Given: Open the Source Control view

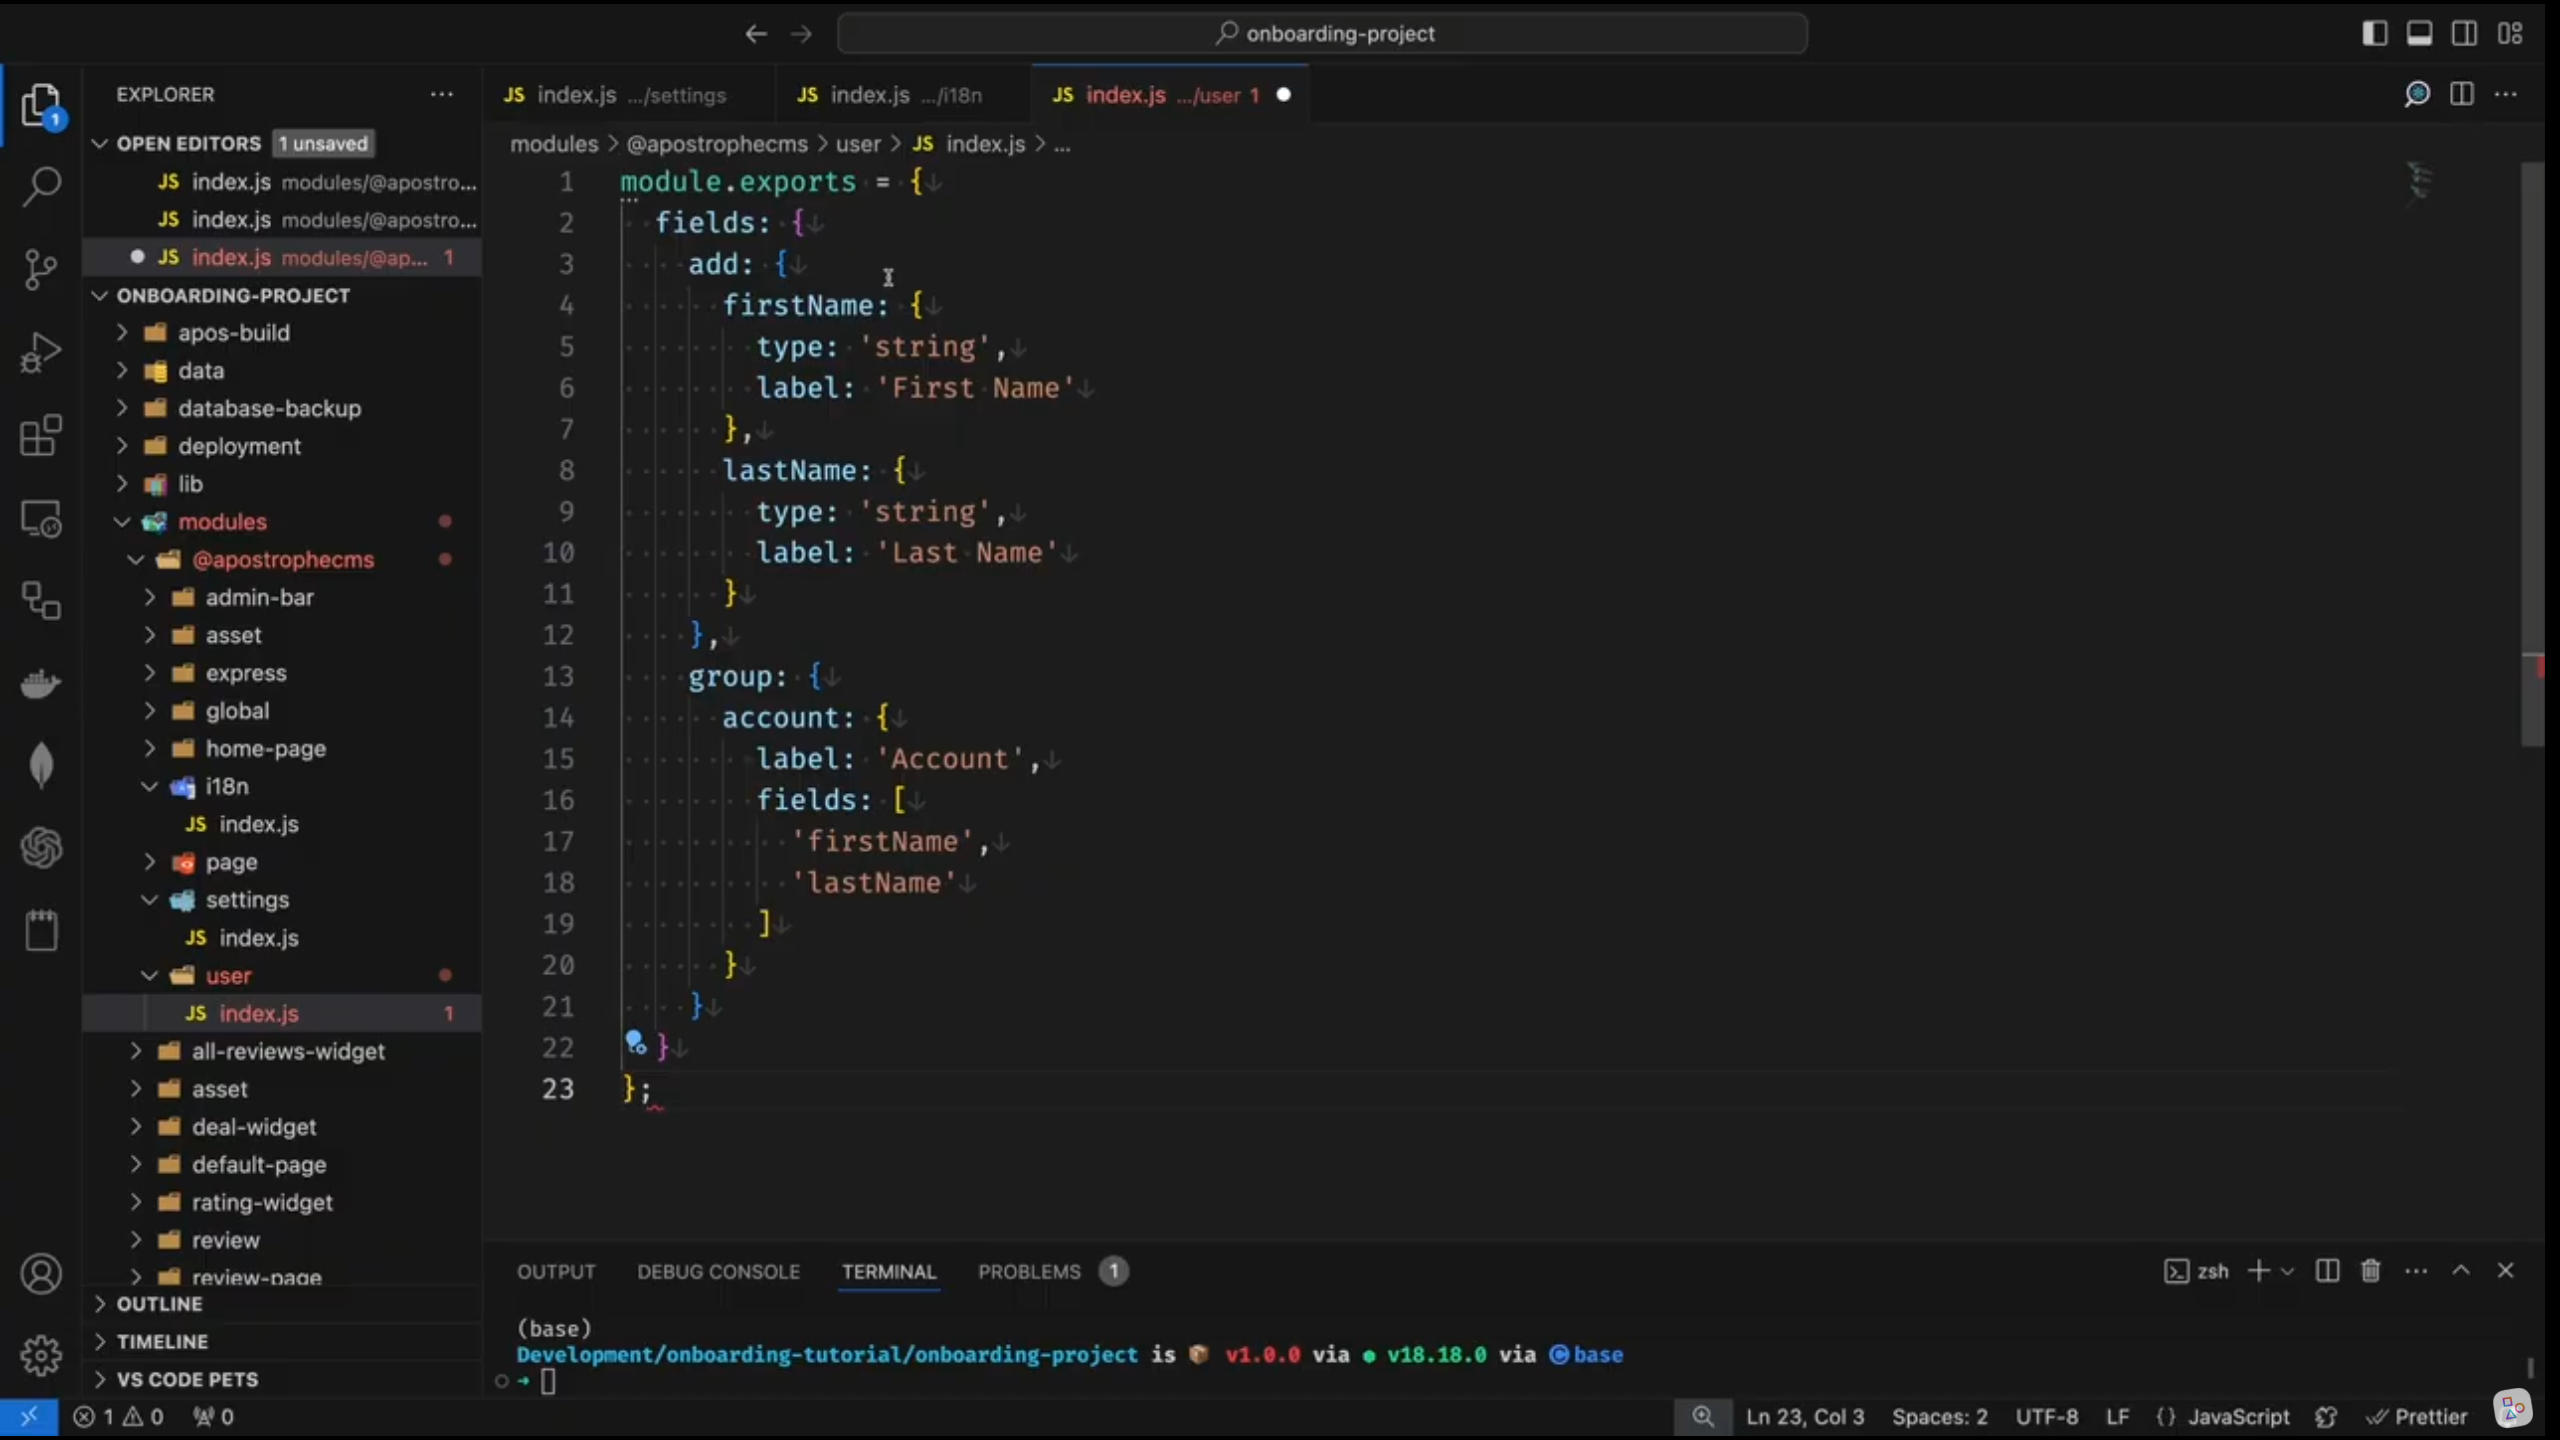Looking at the screenshot, I should pos(41,269).
